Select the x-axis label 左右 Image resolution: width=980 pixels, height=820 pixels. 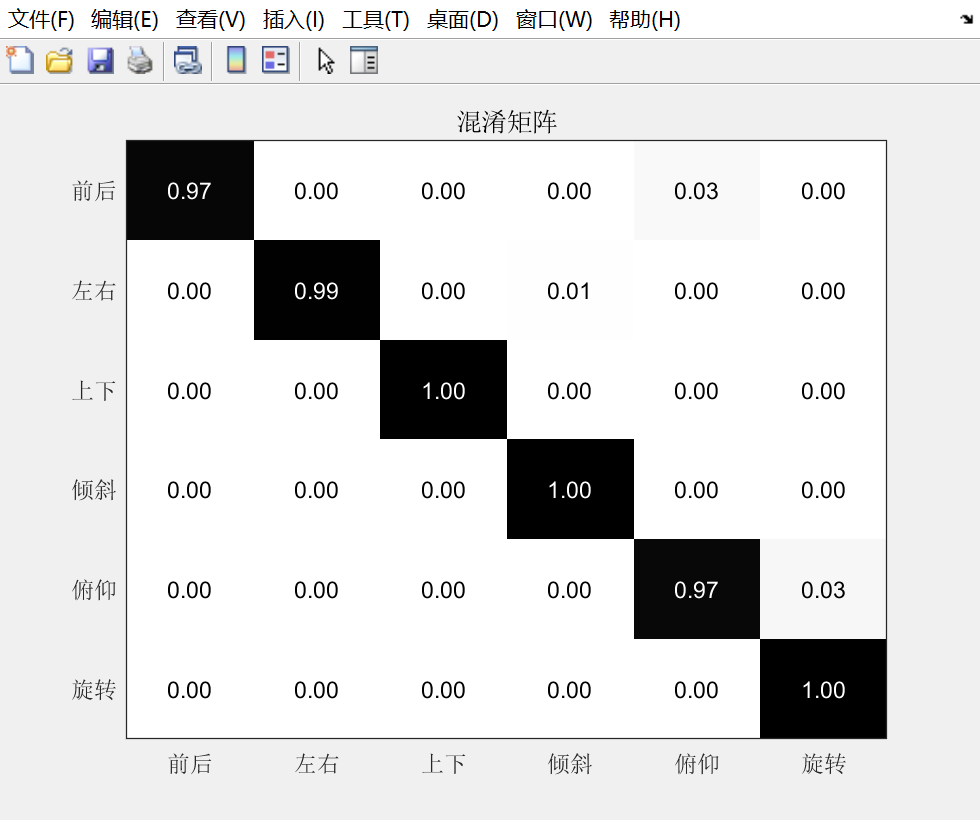317,764
